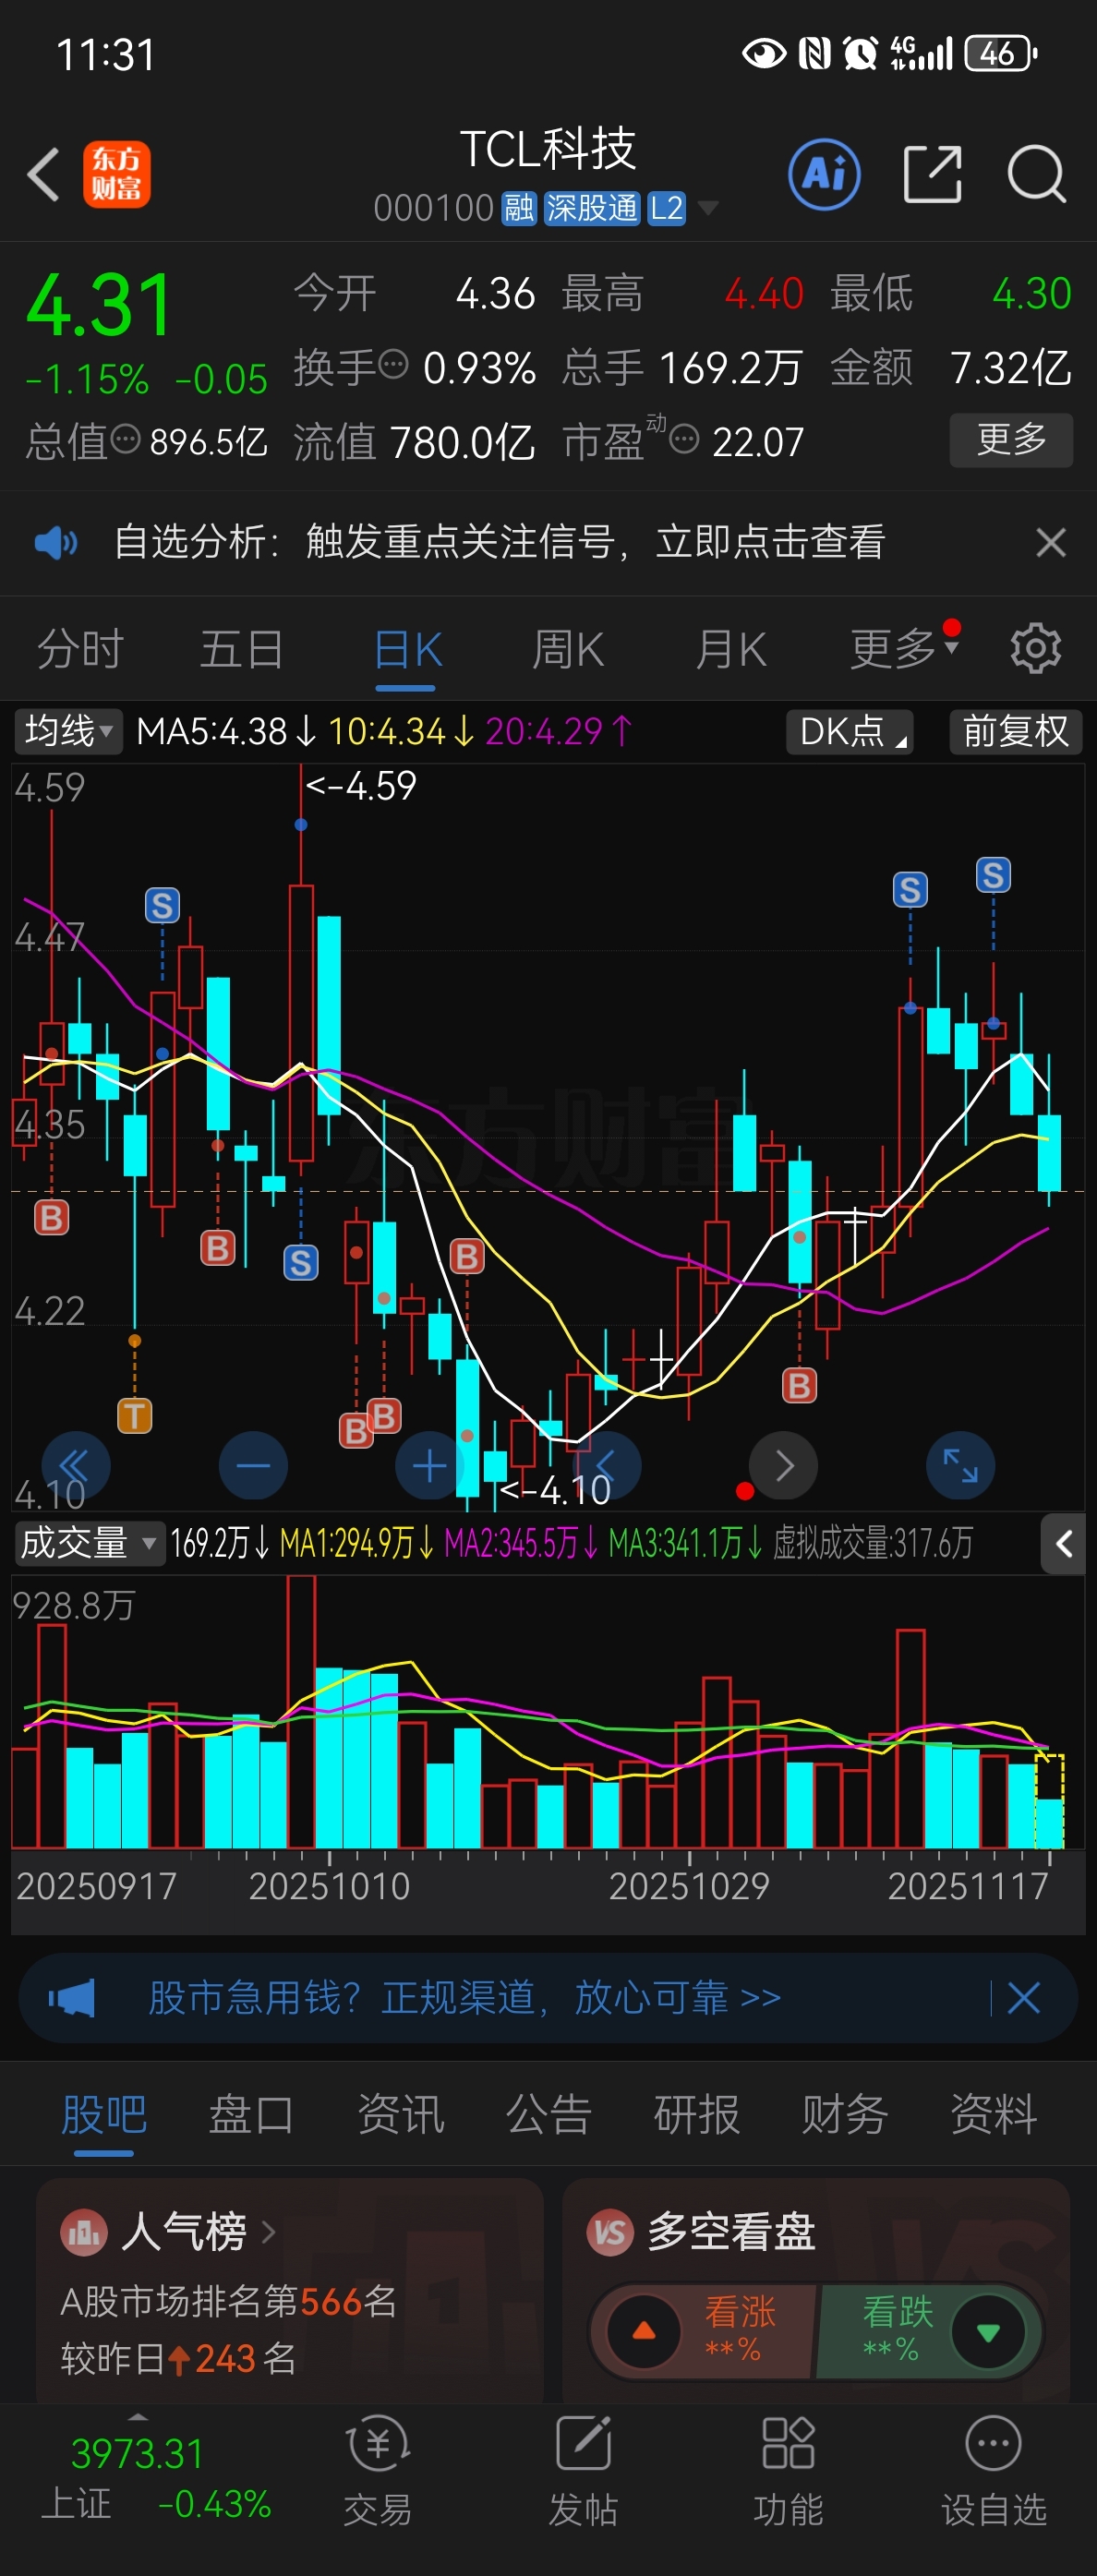1097x2576 pixels.
Task: Tap the 市盈 info face icon
Action: pos(684,438)
